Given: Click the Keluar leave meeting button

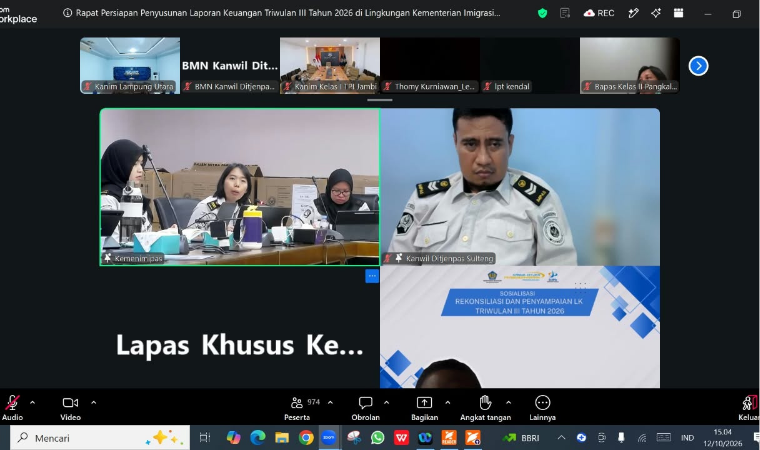Looking at the screenshot, I should click(749, 408).
